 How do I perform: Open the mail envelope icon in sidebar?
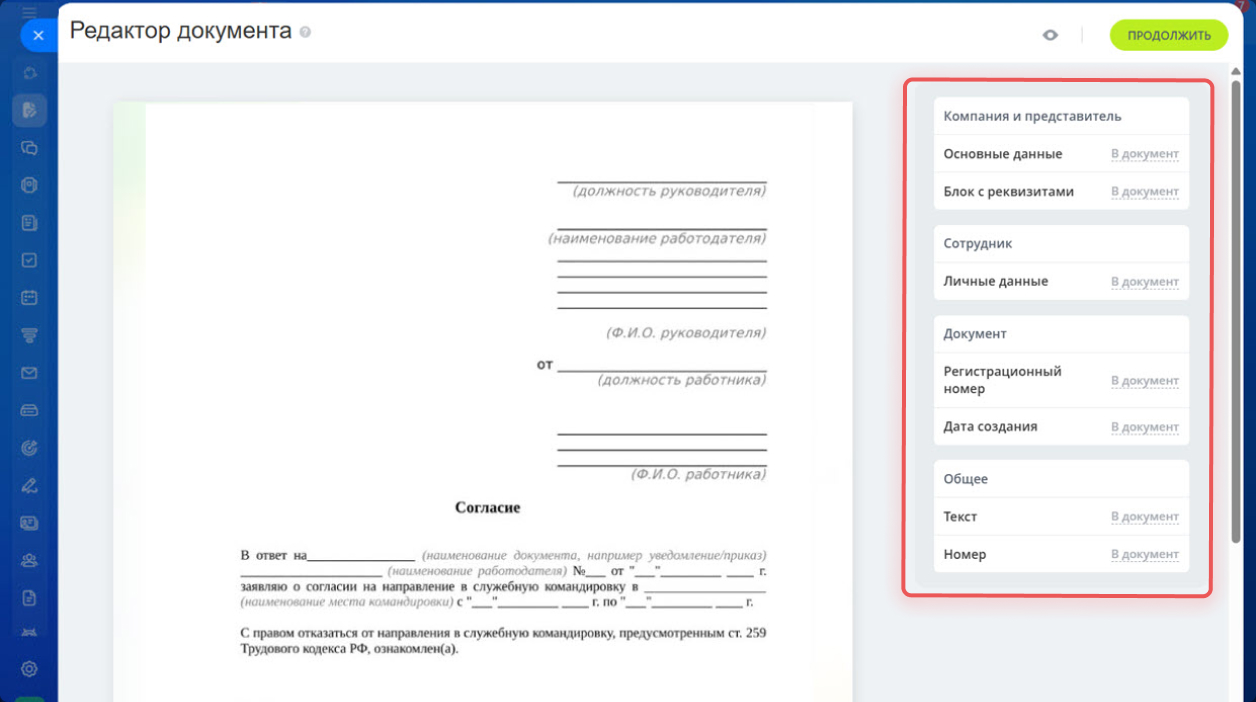tap(29, 373)
